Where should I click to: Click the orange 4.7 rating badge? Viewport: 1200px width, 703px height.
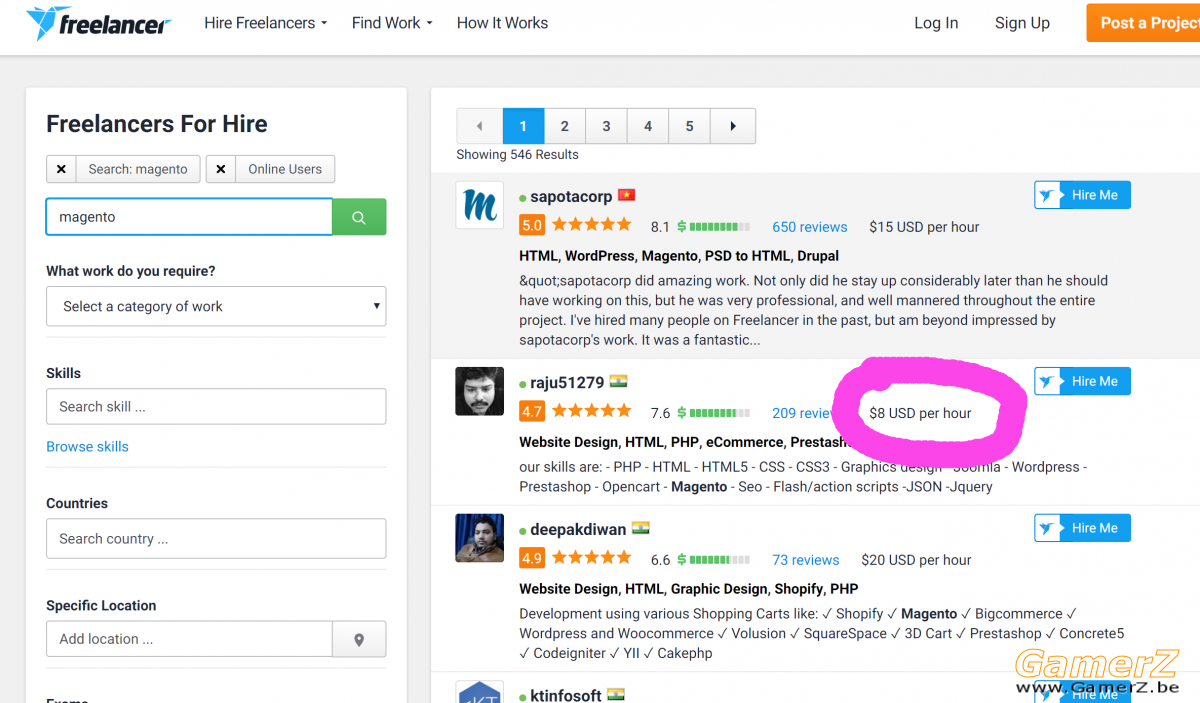[532, 412]
